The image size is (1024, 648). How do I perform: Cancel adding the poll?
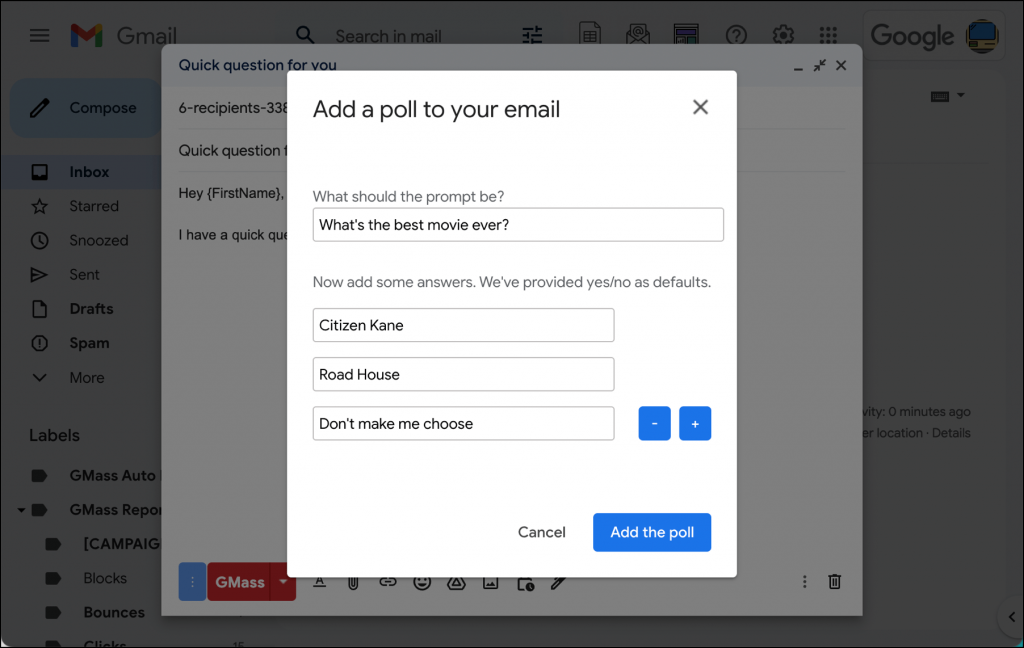coord(541,532)
